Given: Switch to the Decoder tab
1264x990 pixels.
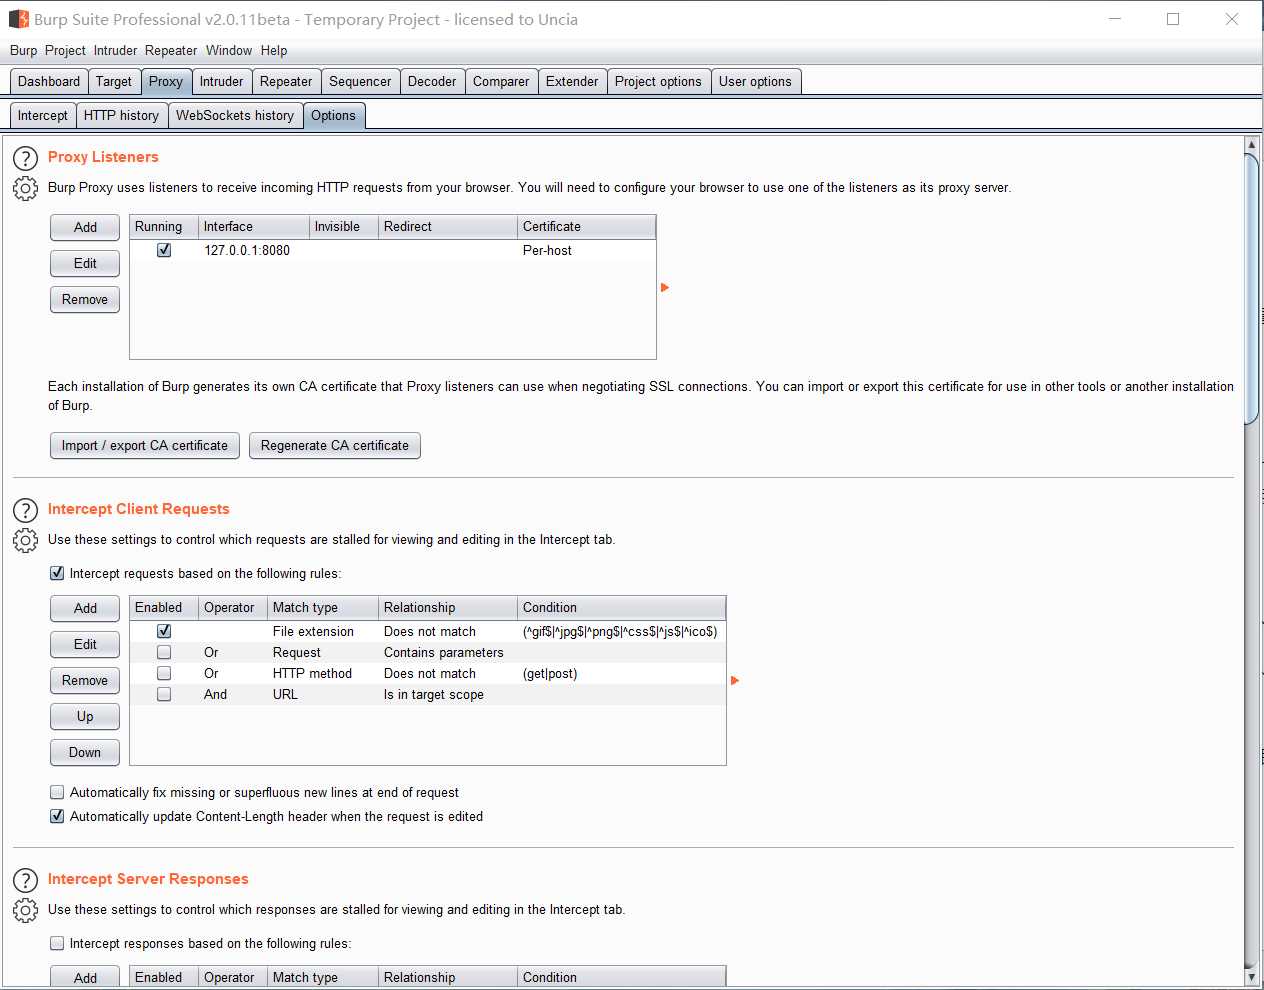Looking at the screenshot, I should pos(432,81).
